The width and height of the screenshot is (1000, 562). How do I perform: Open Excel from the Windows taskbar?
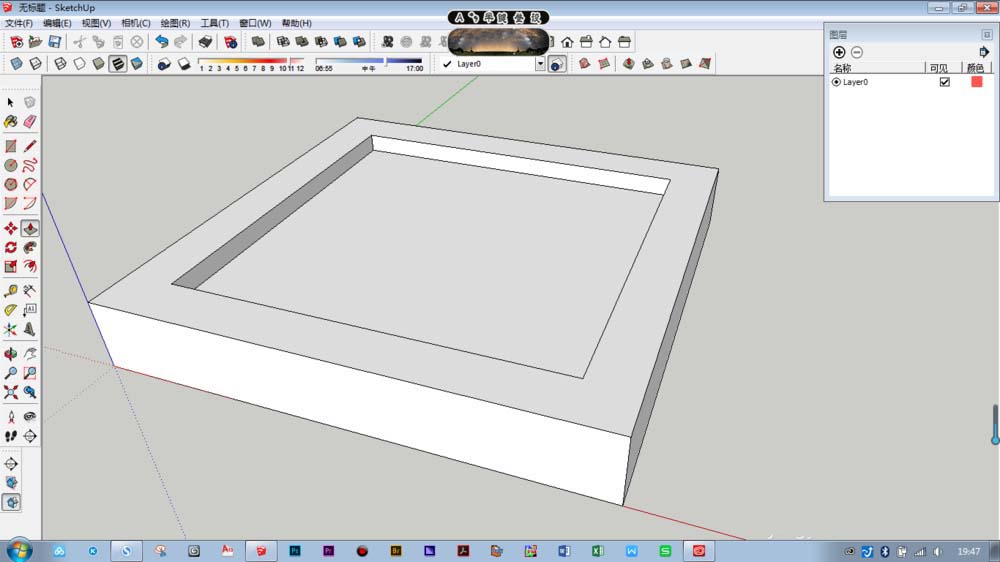coord(597,551)
